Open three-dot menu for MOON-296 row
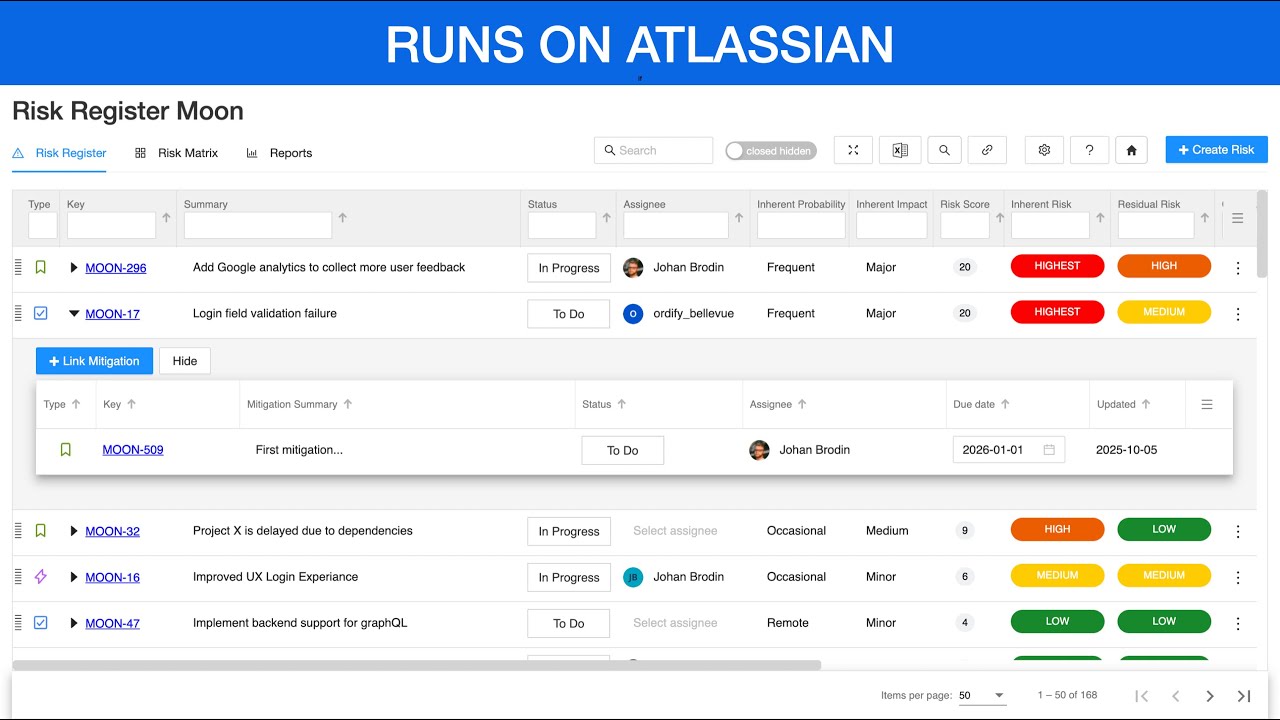This screenshot has height=720, width=1280. click(1238, 268)
